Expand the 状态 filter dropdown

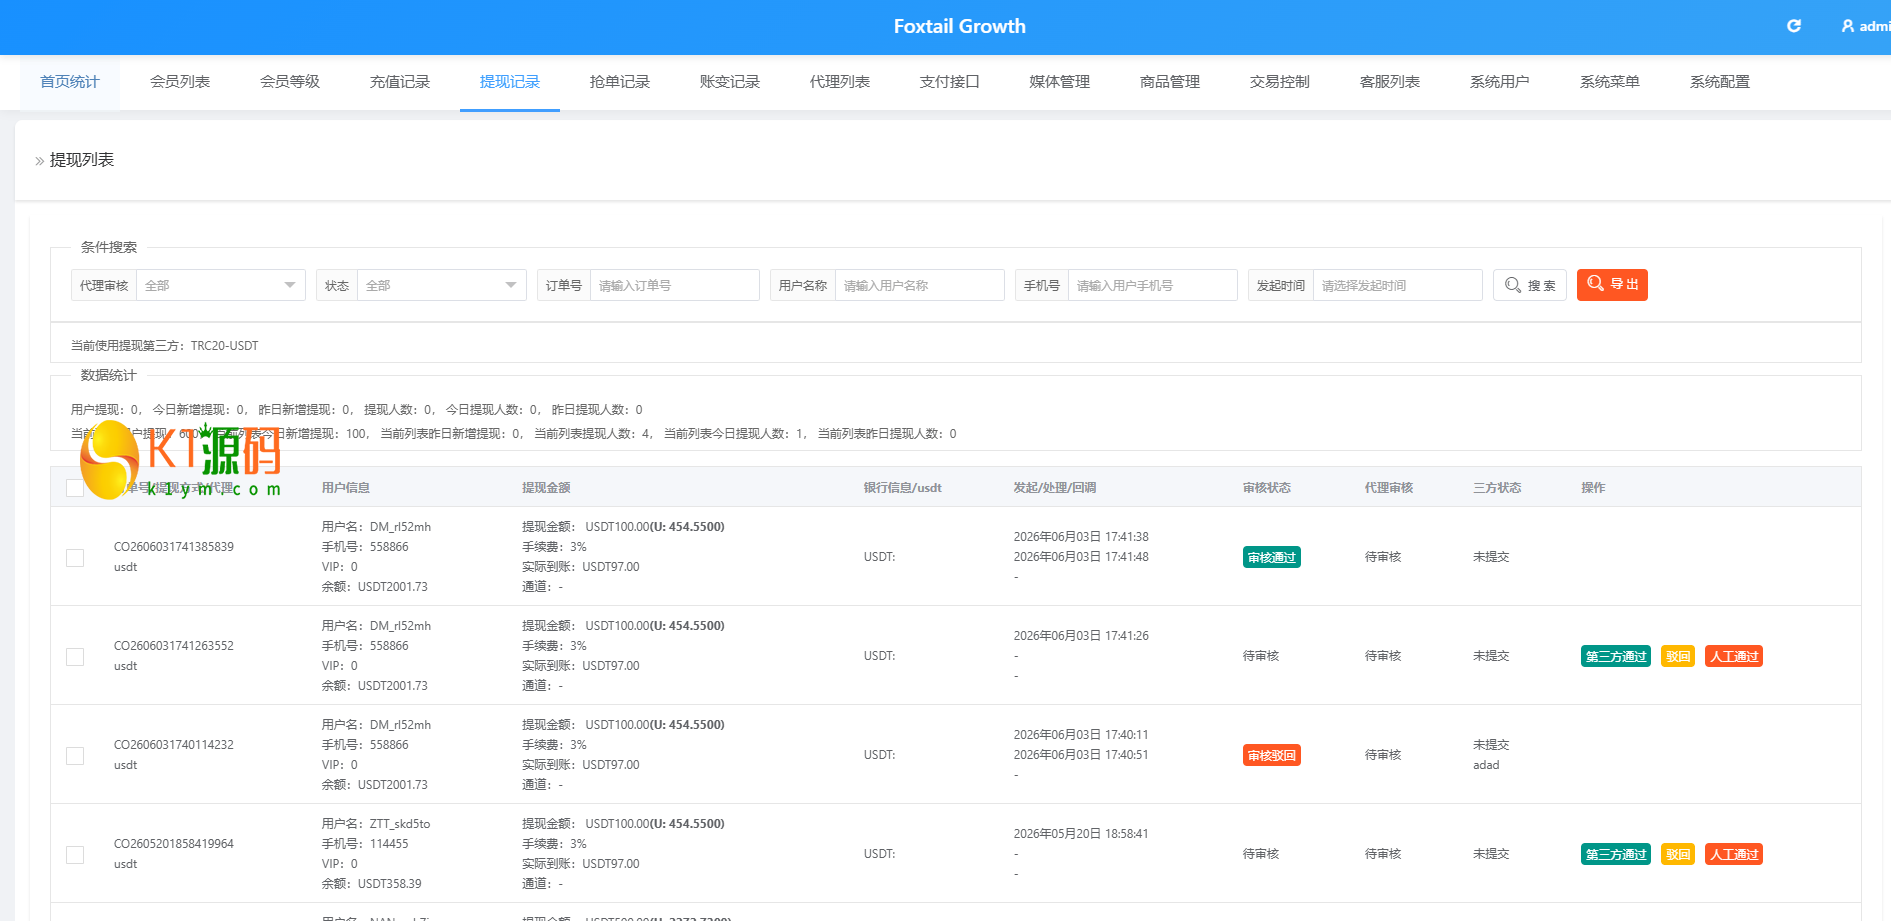coord(442,285)
